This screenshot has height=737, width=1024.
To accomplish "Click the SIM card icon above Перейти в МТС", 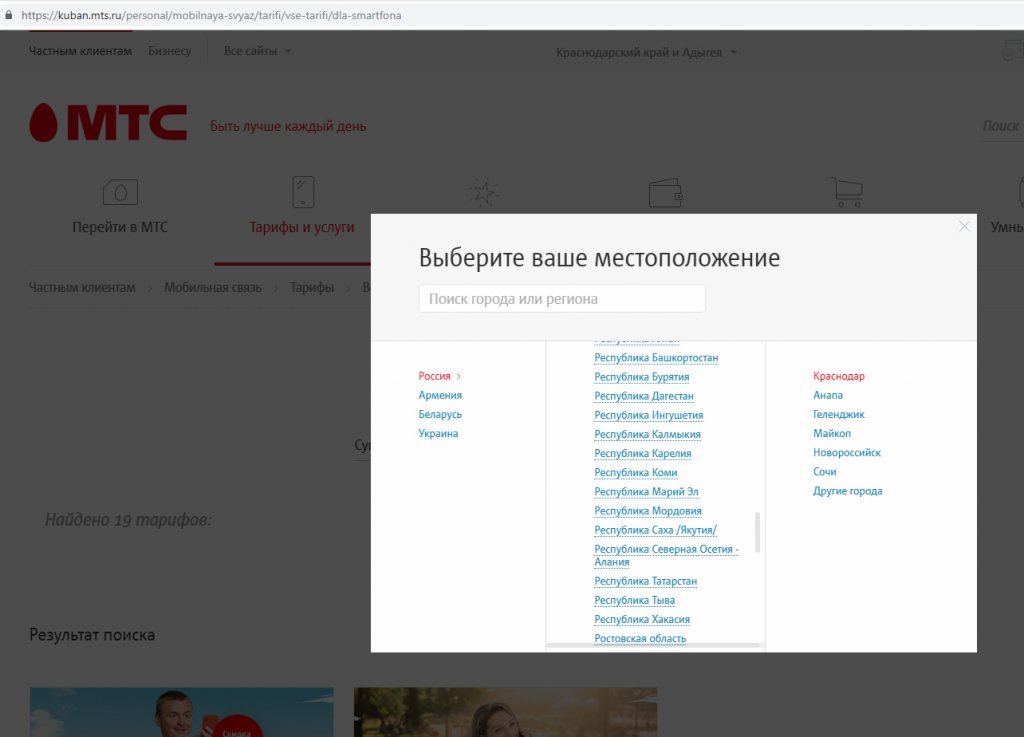I will click(120, 191).
